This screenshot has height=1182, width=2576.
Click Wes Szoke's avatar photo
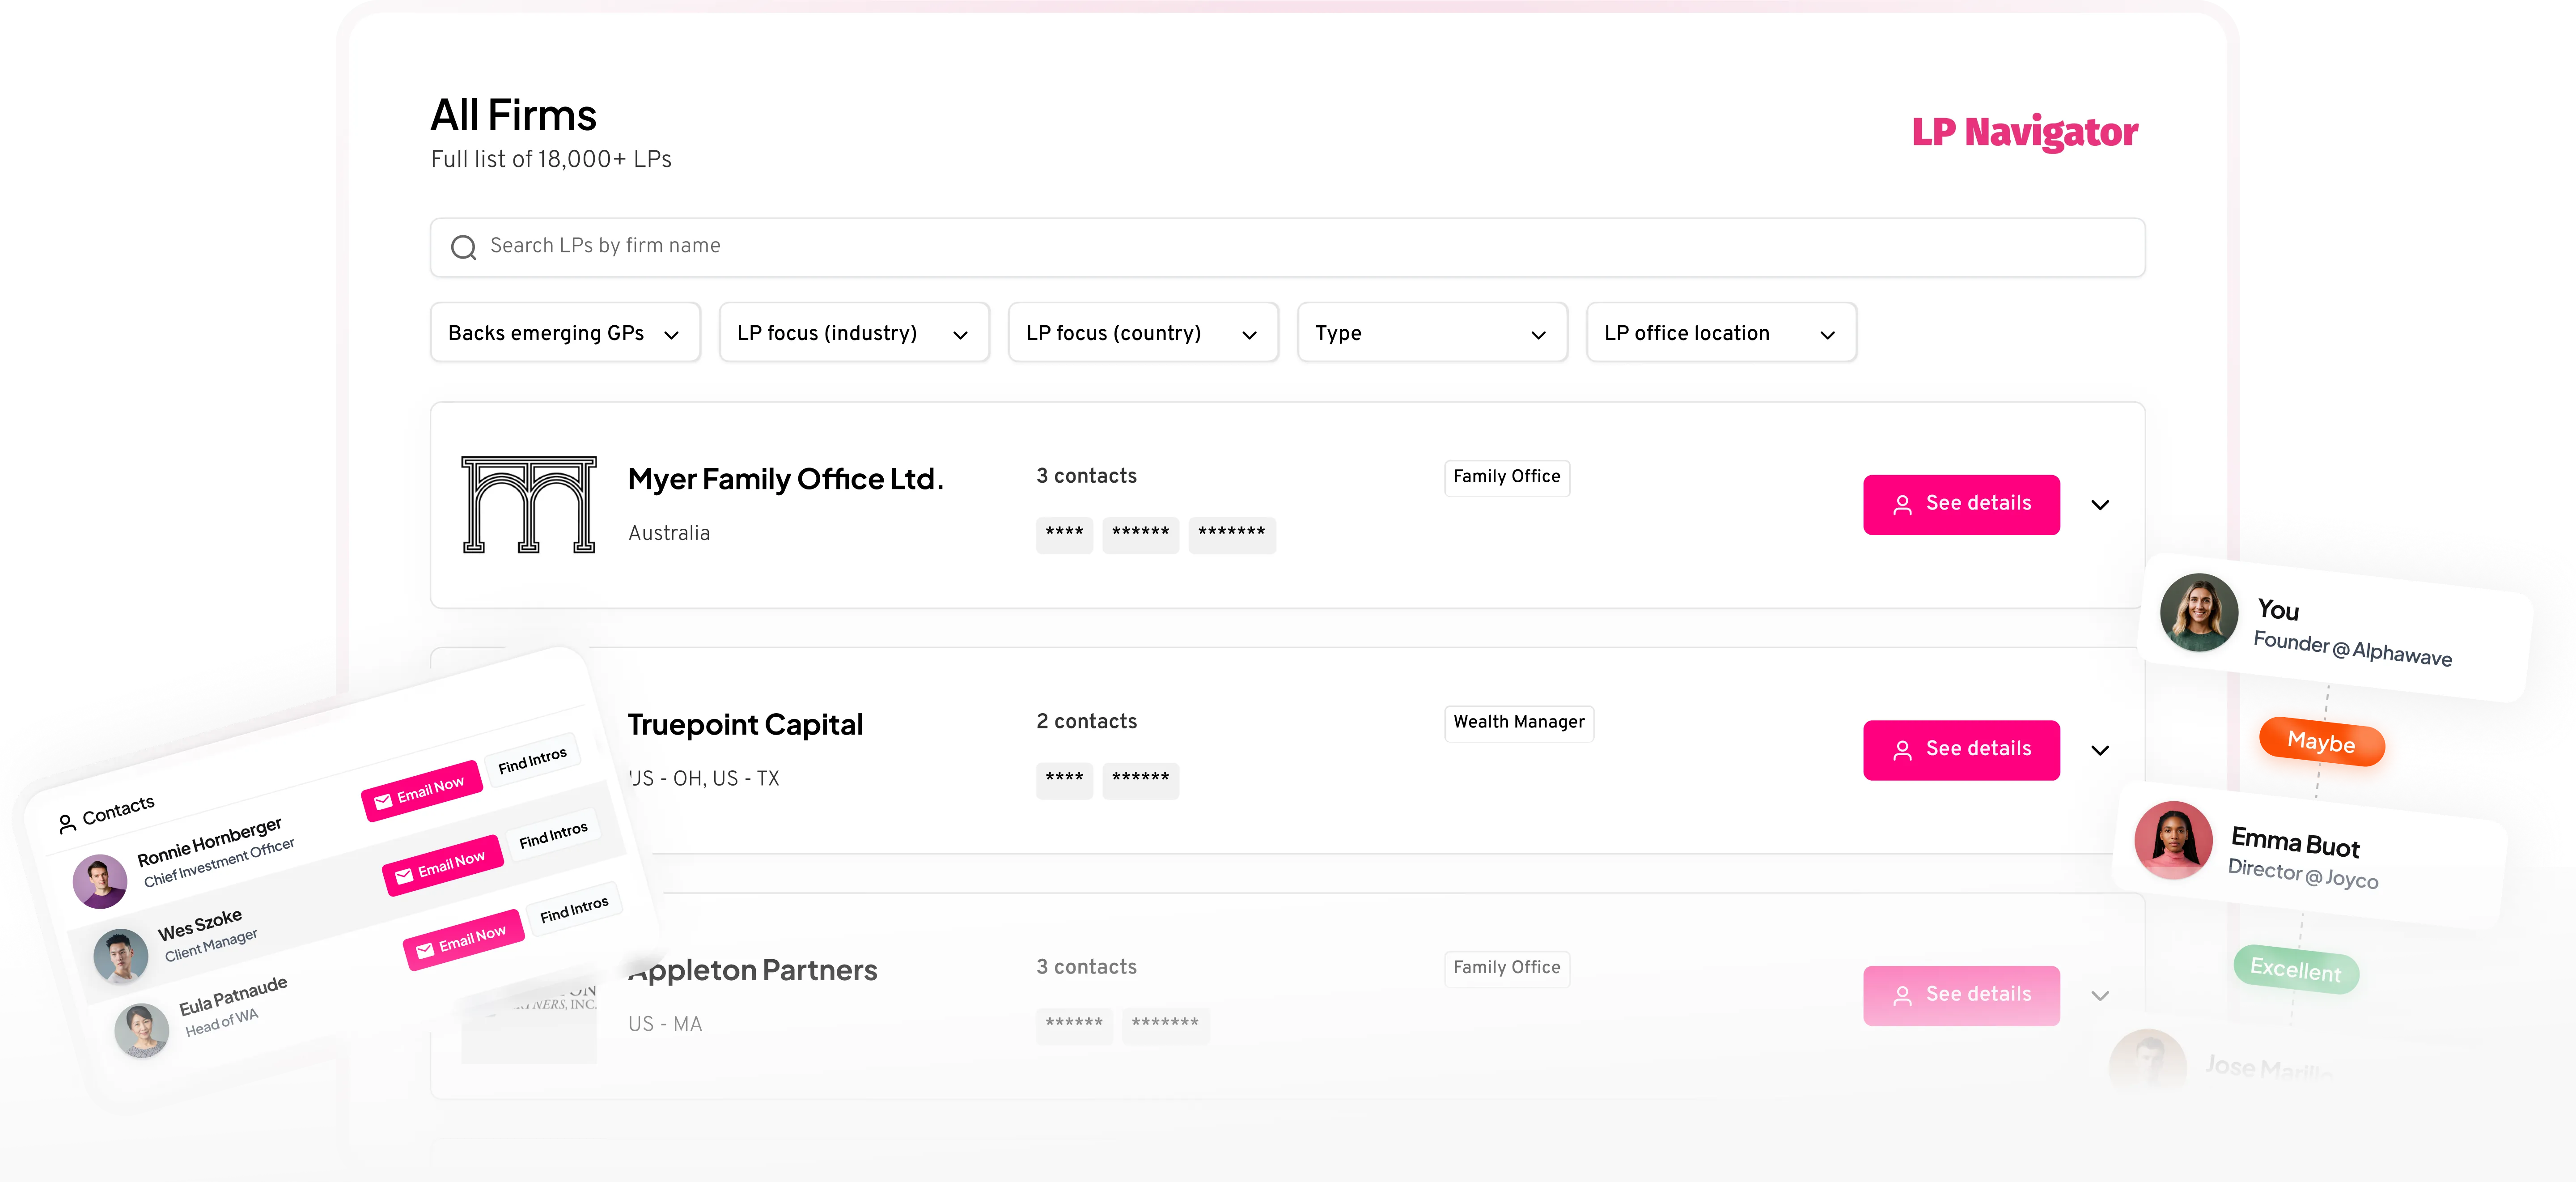121,955
